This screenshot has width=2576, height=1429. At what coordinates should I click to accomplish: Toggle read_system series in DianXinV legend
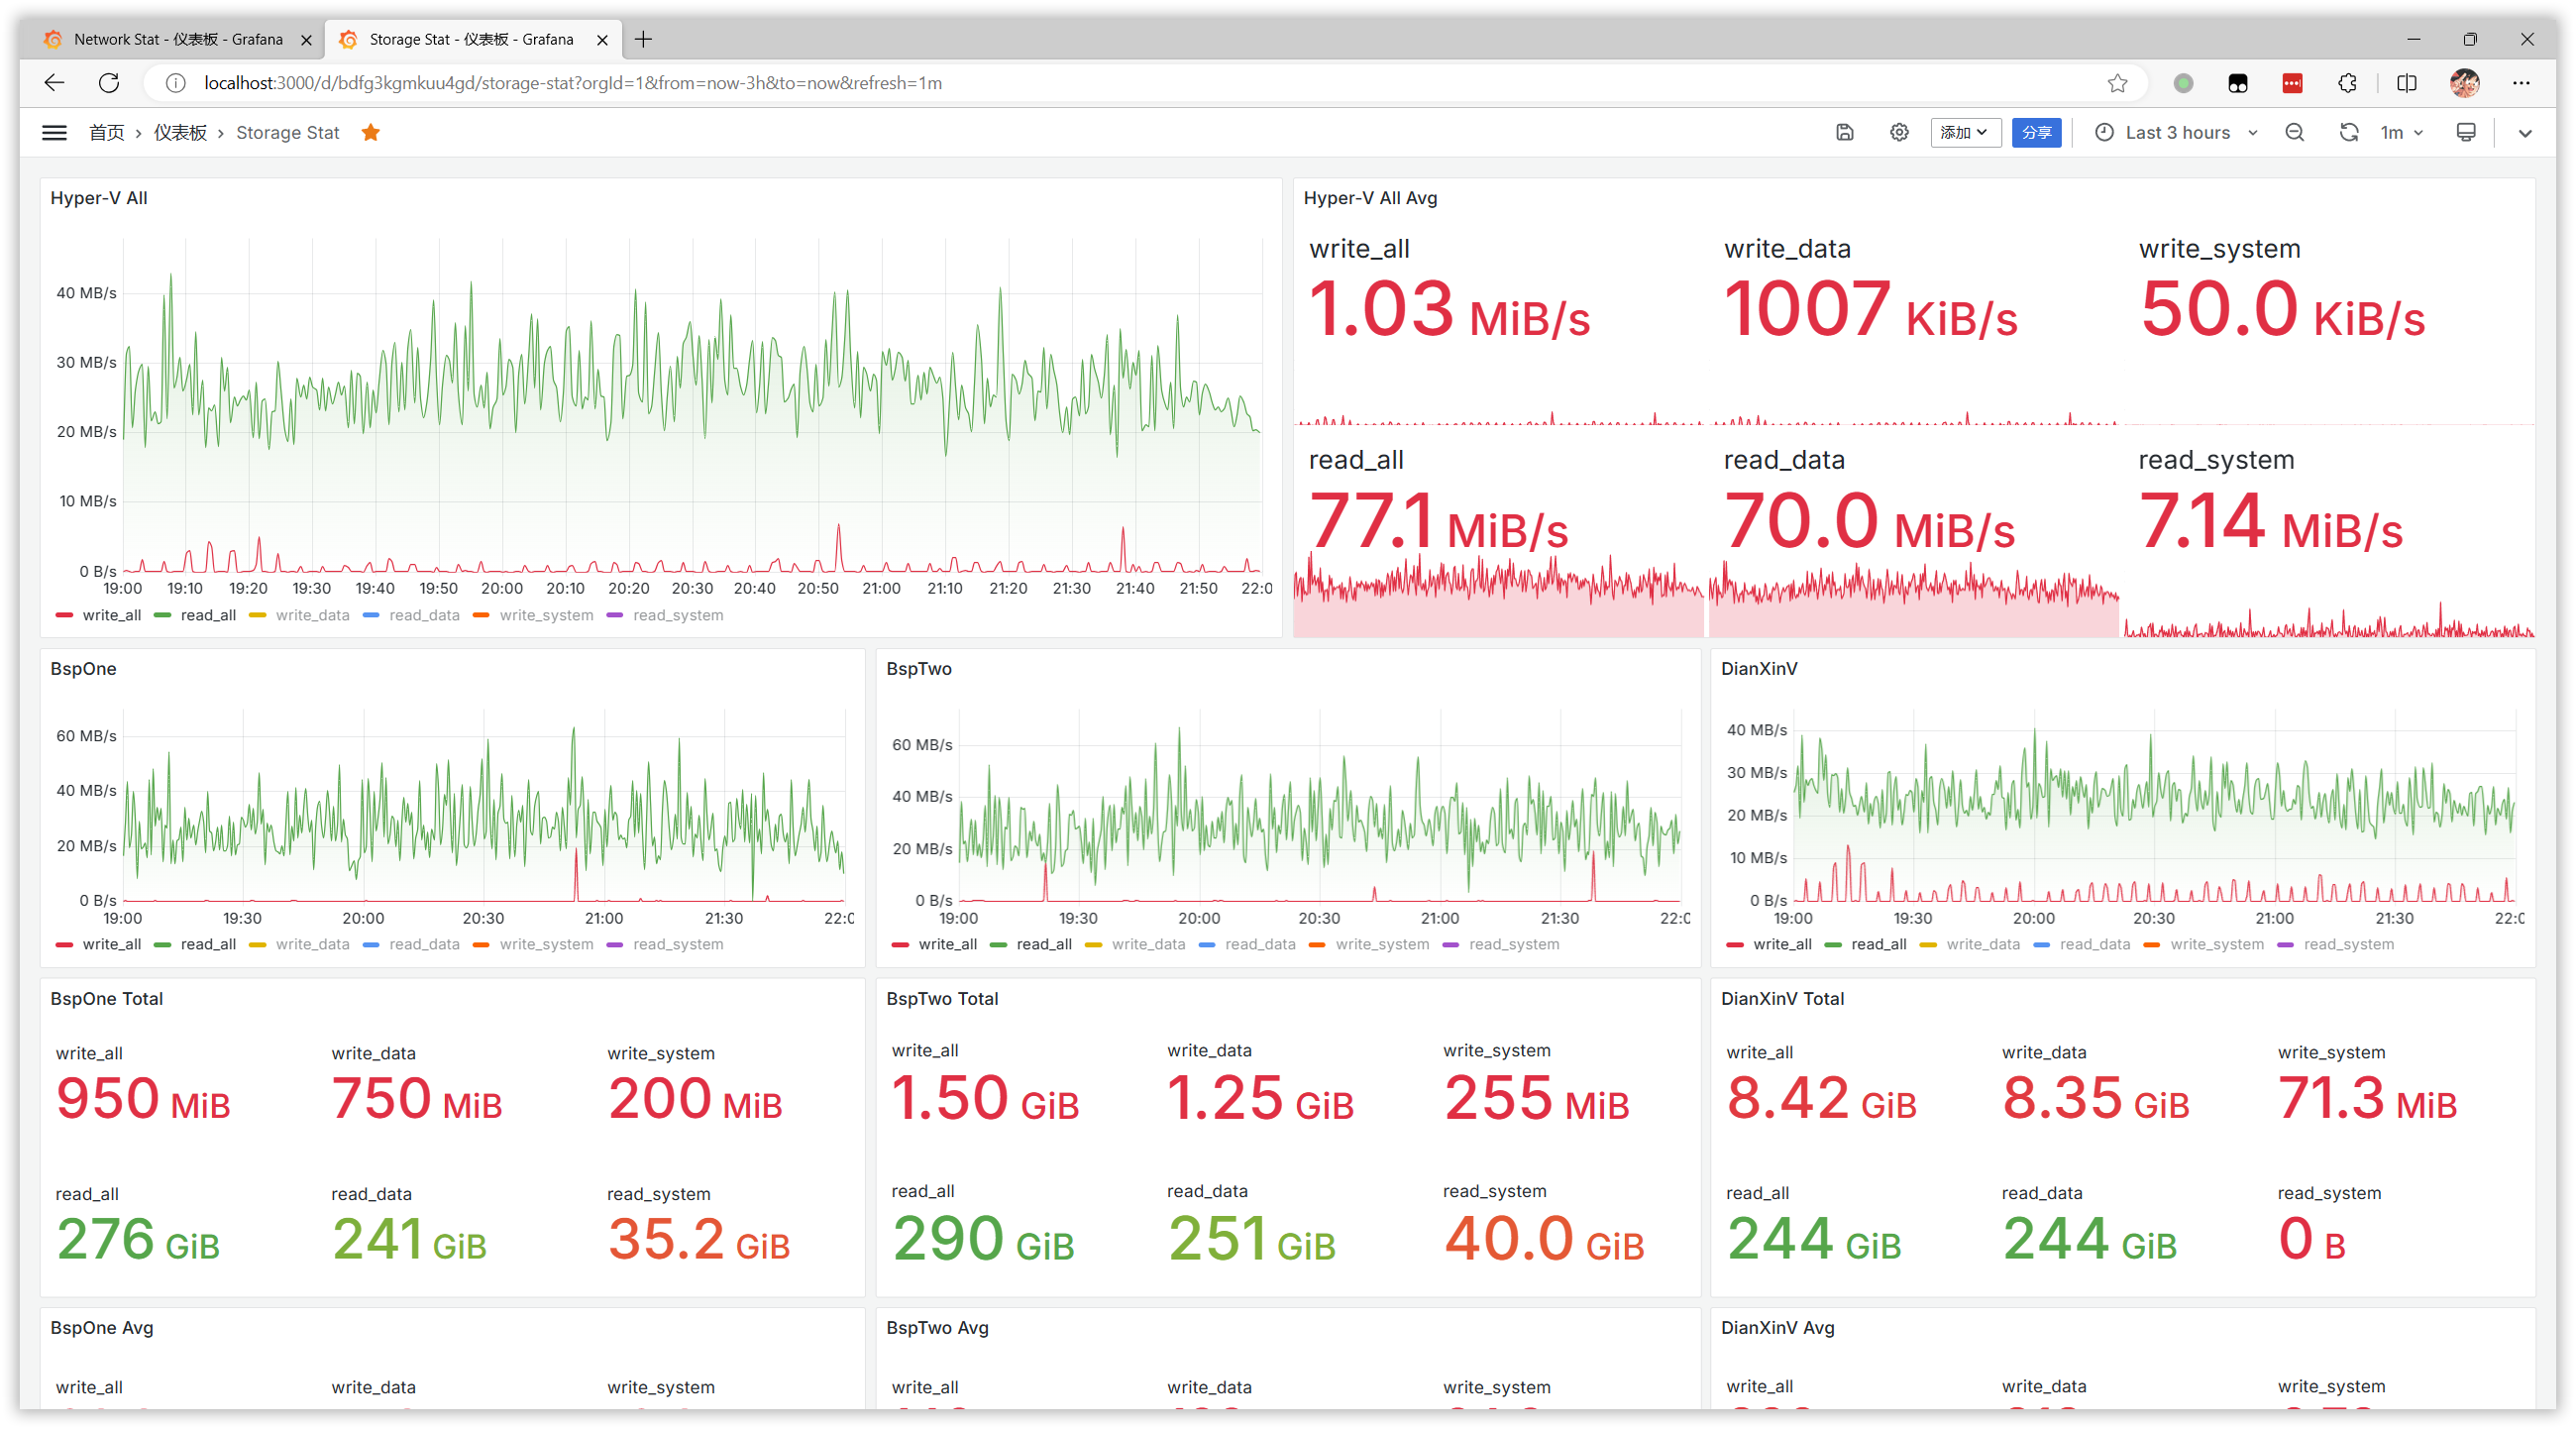[2349, 944]
